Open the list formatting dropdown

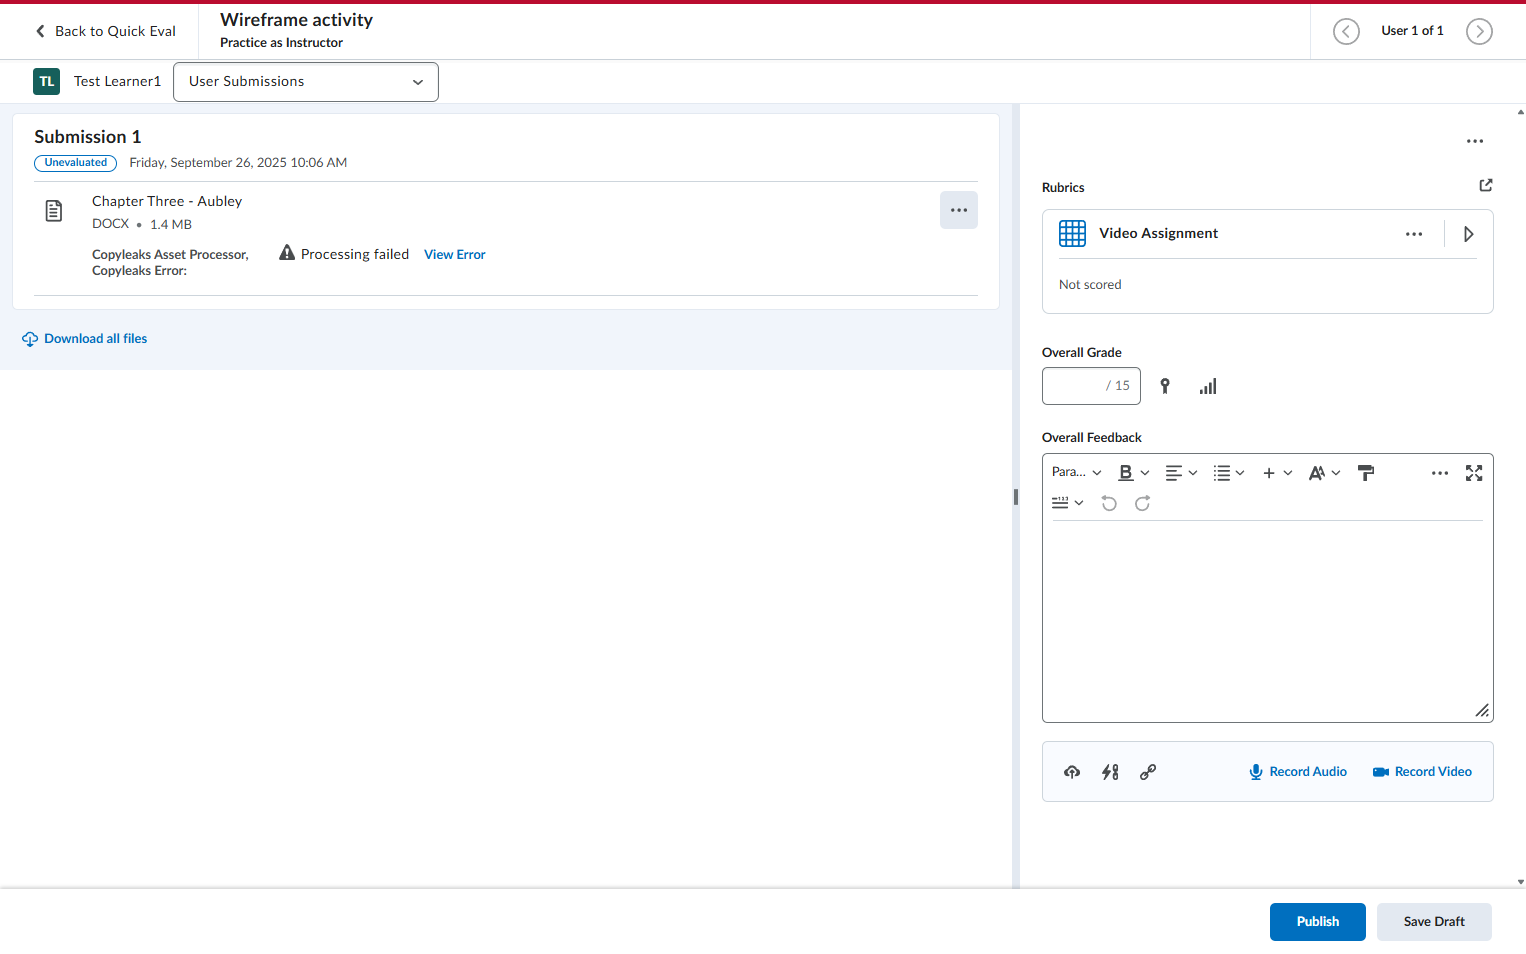coord(1229,473)
